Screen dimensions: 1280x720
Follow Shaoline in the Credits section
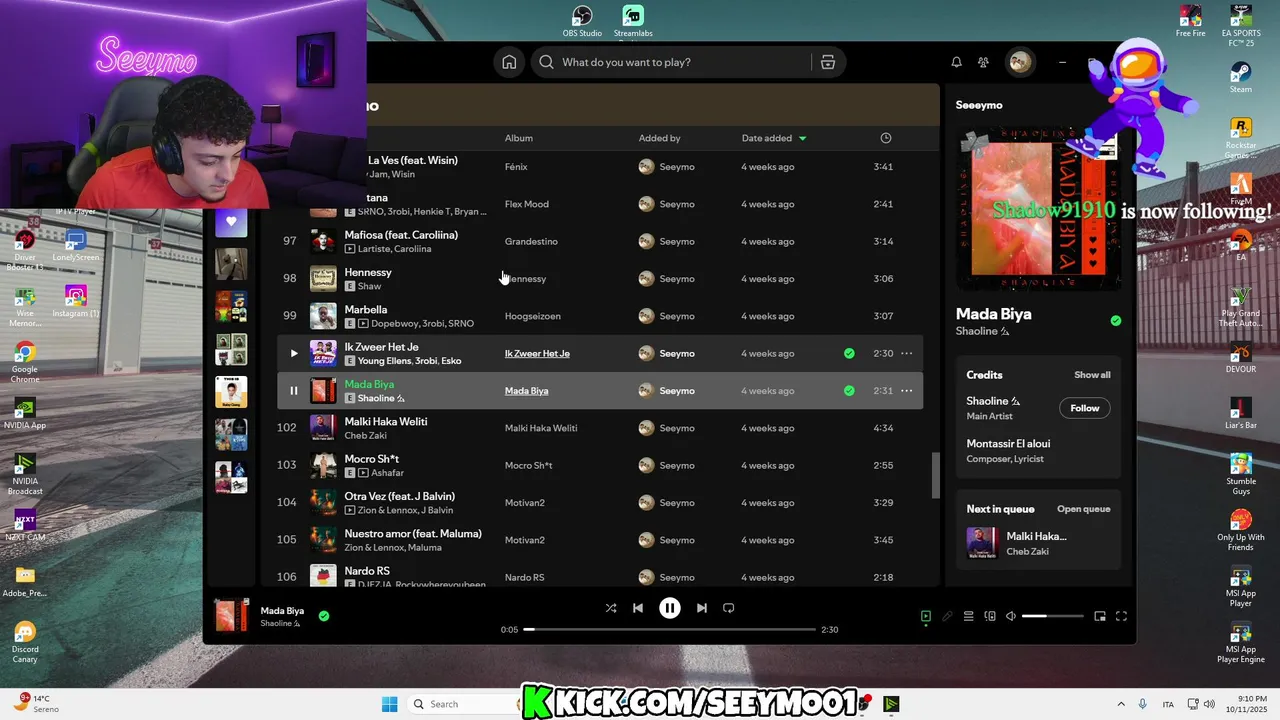pos(1084,408)
